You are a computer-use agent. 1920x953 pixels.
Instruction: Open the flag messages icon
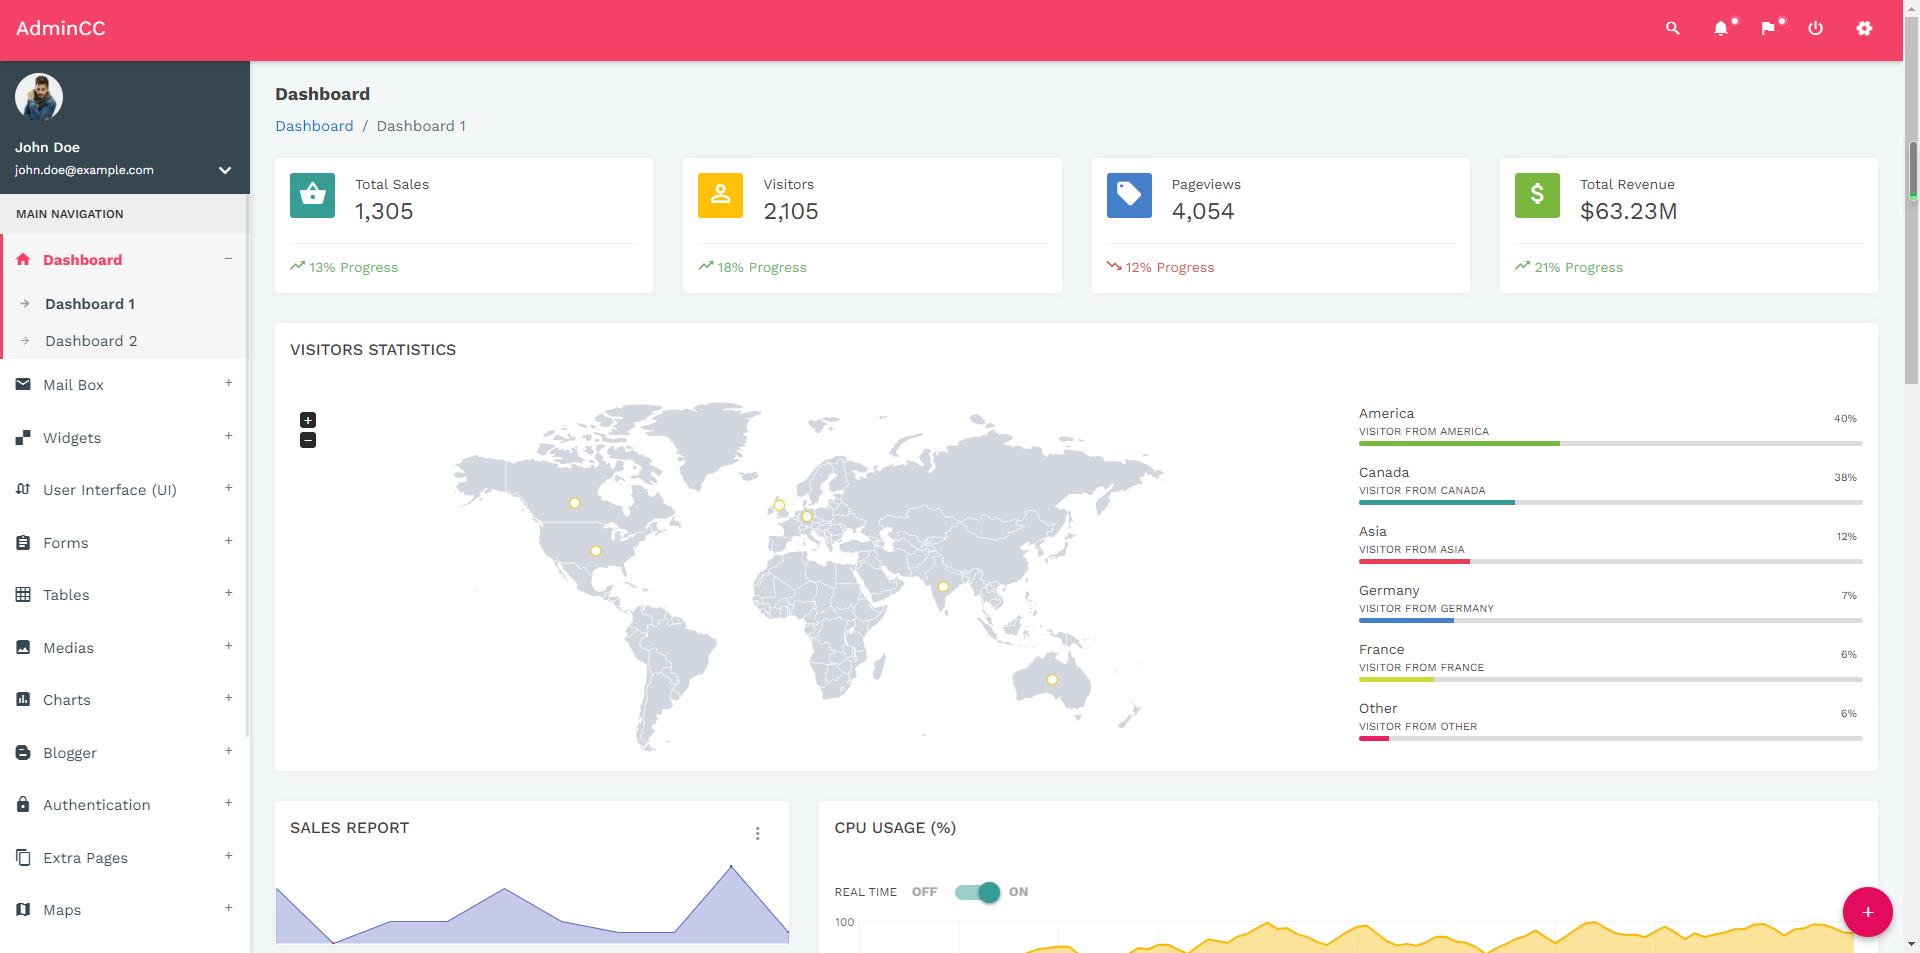(x=1768, y=29)
